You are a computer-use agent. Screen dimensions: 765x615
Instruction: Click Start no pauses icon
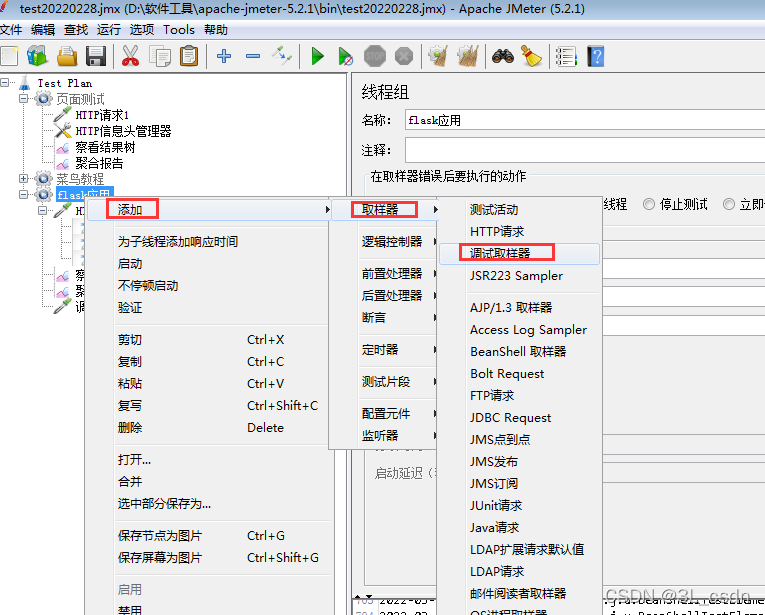pyautogui.click(x=346, y=56)
